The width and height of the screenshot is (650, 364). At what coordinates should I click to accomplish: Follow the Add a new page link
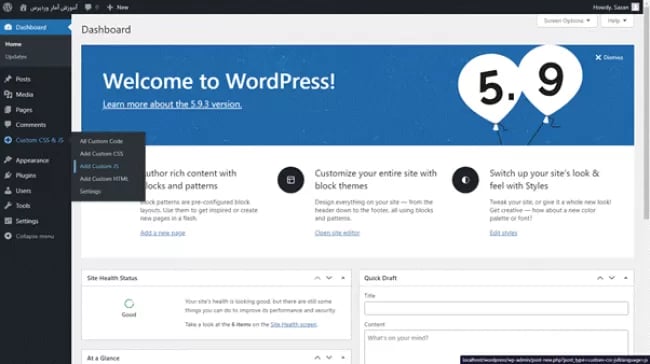click(x=162, y=233)
